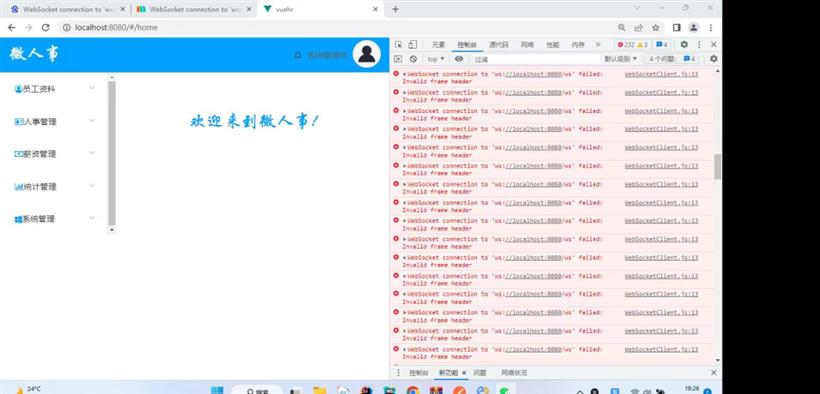Viewport: 820px width, 394px height.
Task: Click the browser forward arrow
Action: click(x=29, y=28)
